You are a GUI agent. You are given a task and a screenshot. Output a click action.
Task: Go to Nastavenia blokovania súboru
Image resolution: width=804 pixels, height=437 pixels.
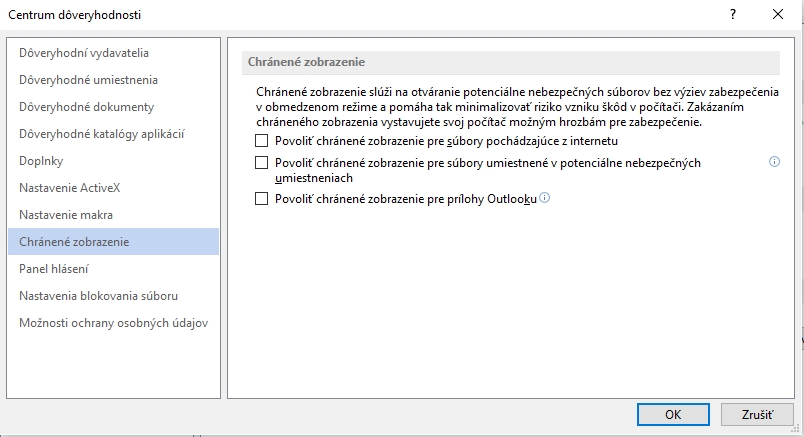[98, 296]
